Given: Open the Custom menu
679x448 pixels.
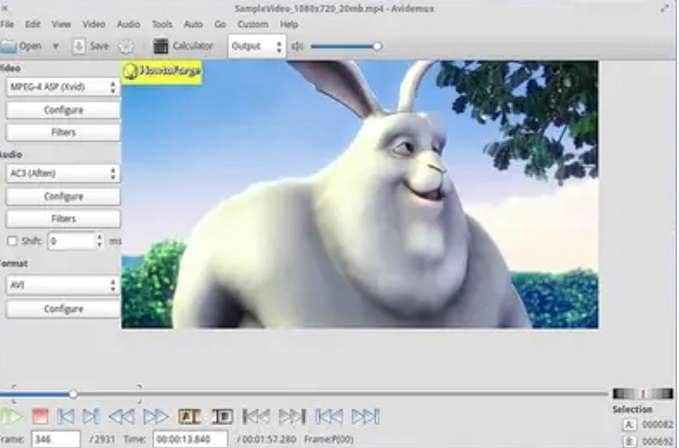Looking at the screenshot, I should pos(253,24).
